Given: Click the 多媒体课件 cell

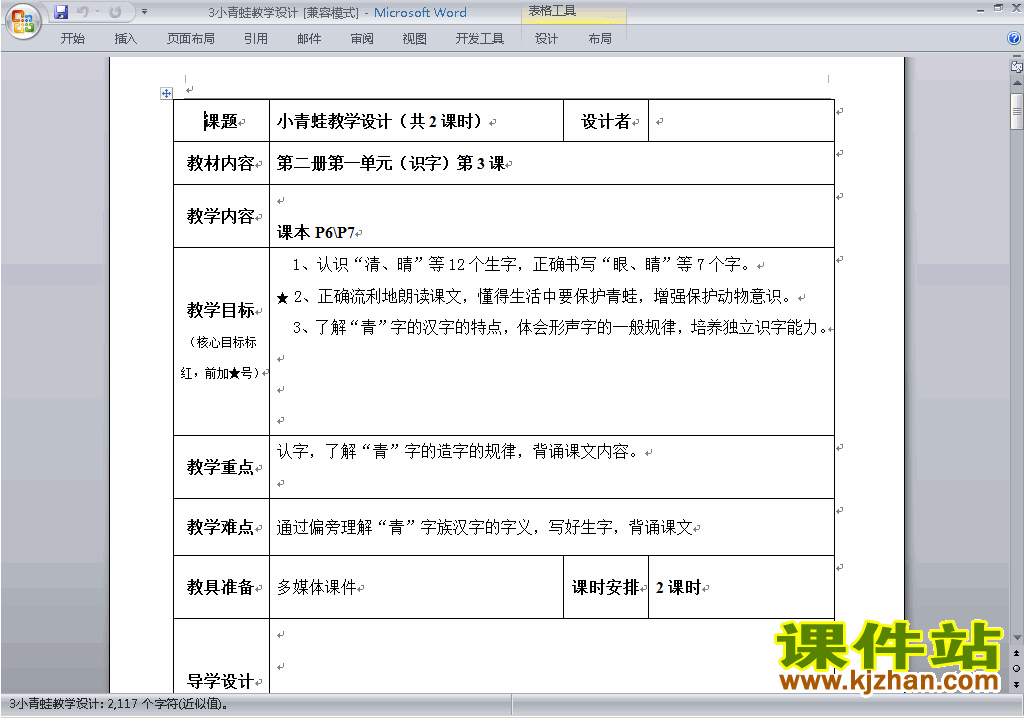Looking at the screenshot, I should pos(416,587).
